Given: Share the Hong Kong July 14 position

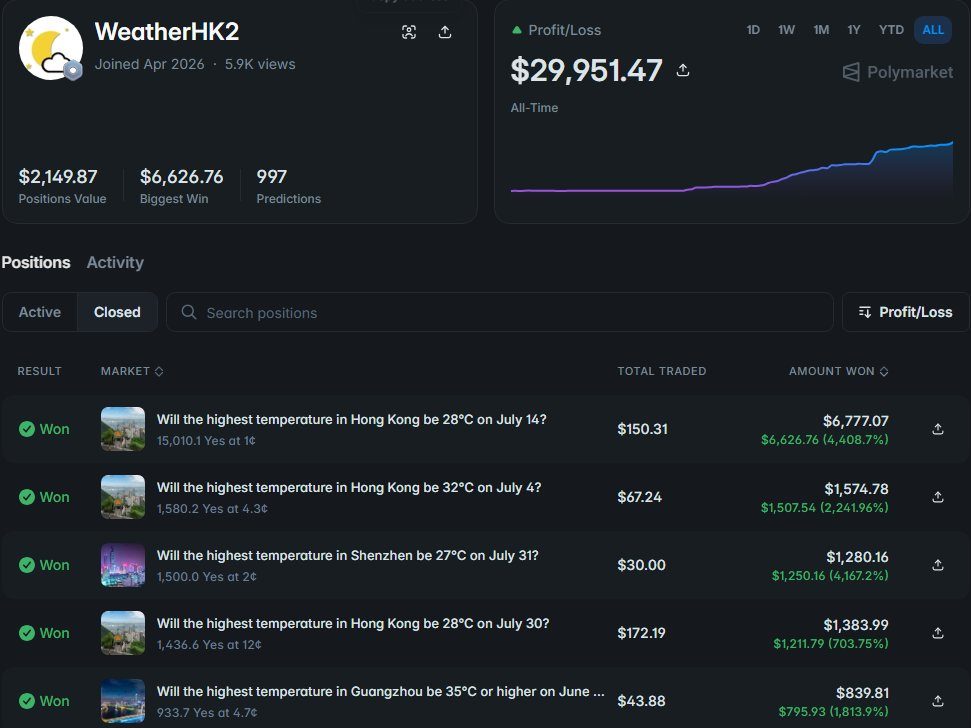Looking at the screenshot, I should coord(938,429).
